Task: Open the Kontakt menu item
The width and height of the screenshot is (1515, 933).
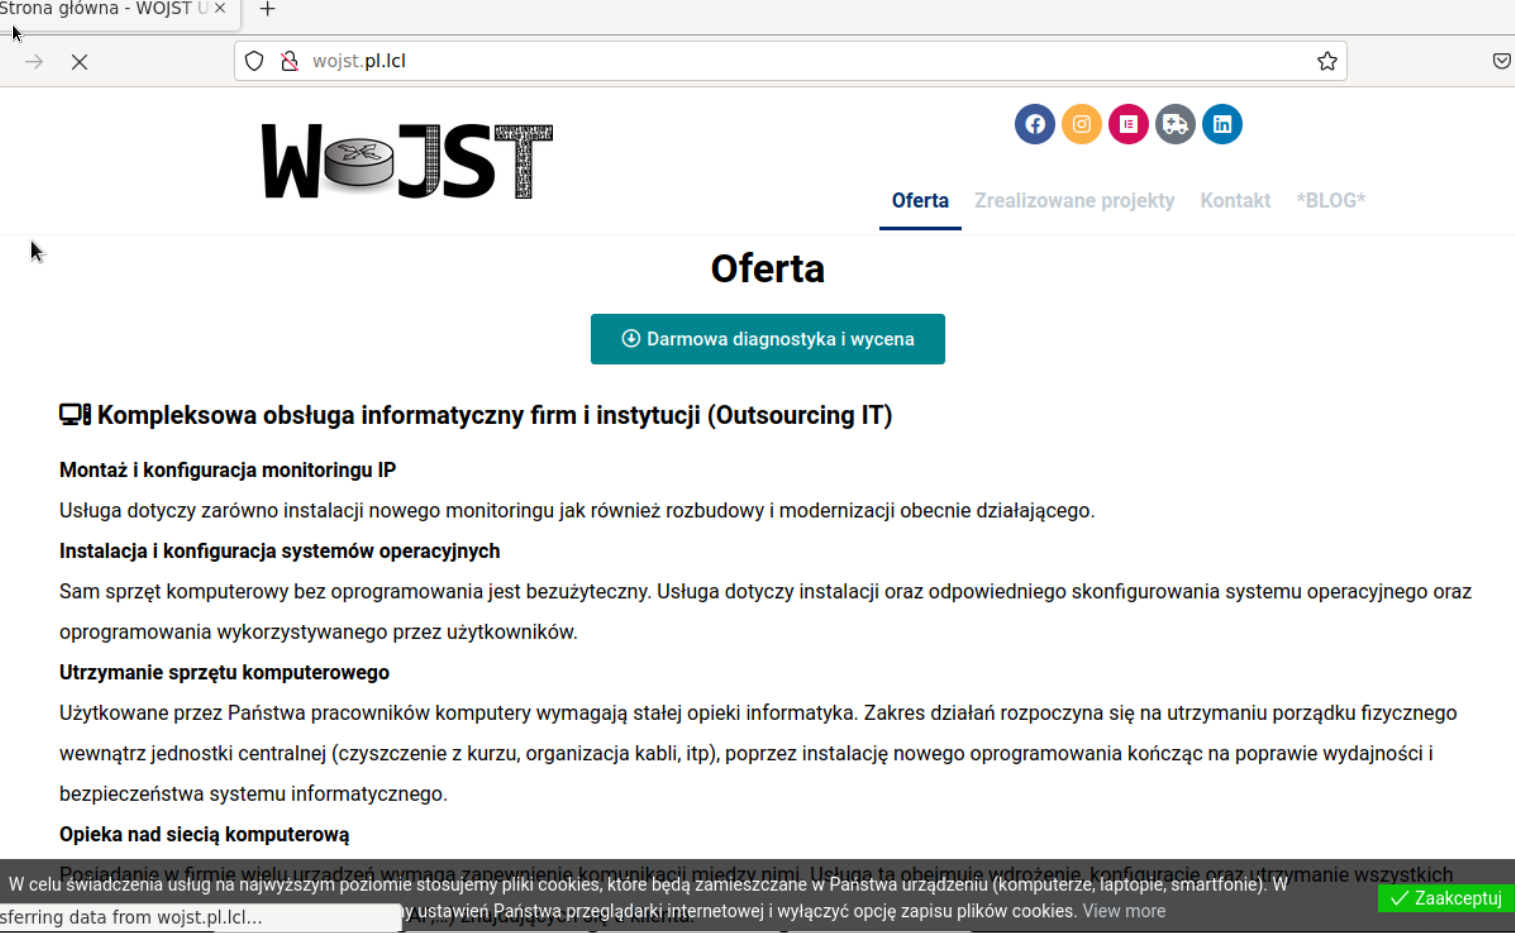Action: coord(1235,200)
